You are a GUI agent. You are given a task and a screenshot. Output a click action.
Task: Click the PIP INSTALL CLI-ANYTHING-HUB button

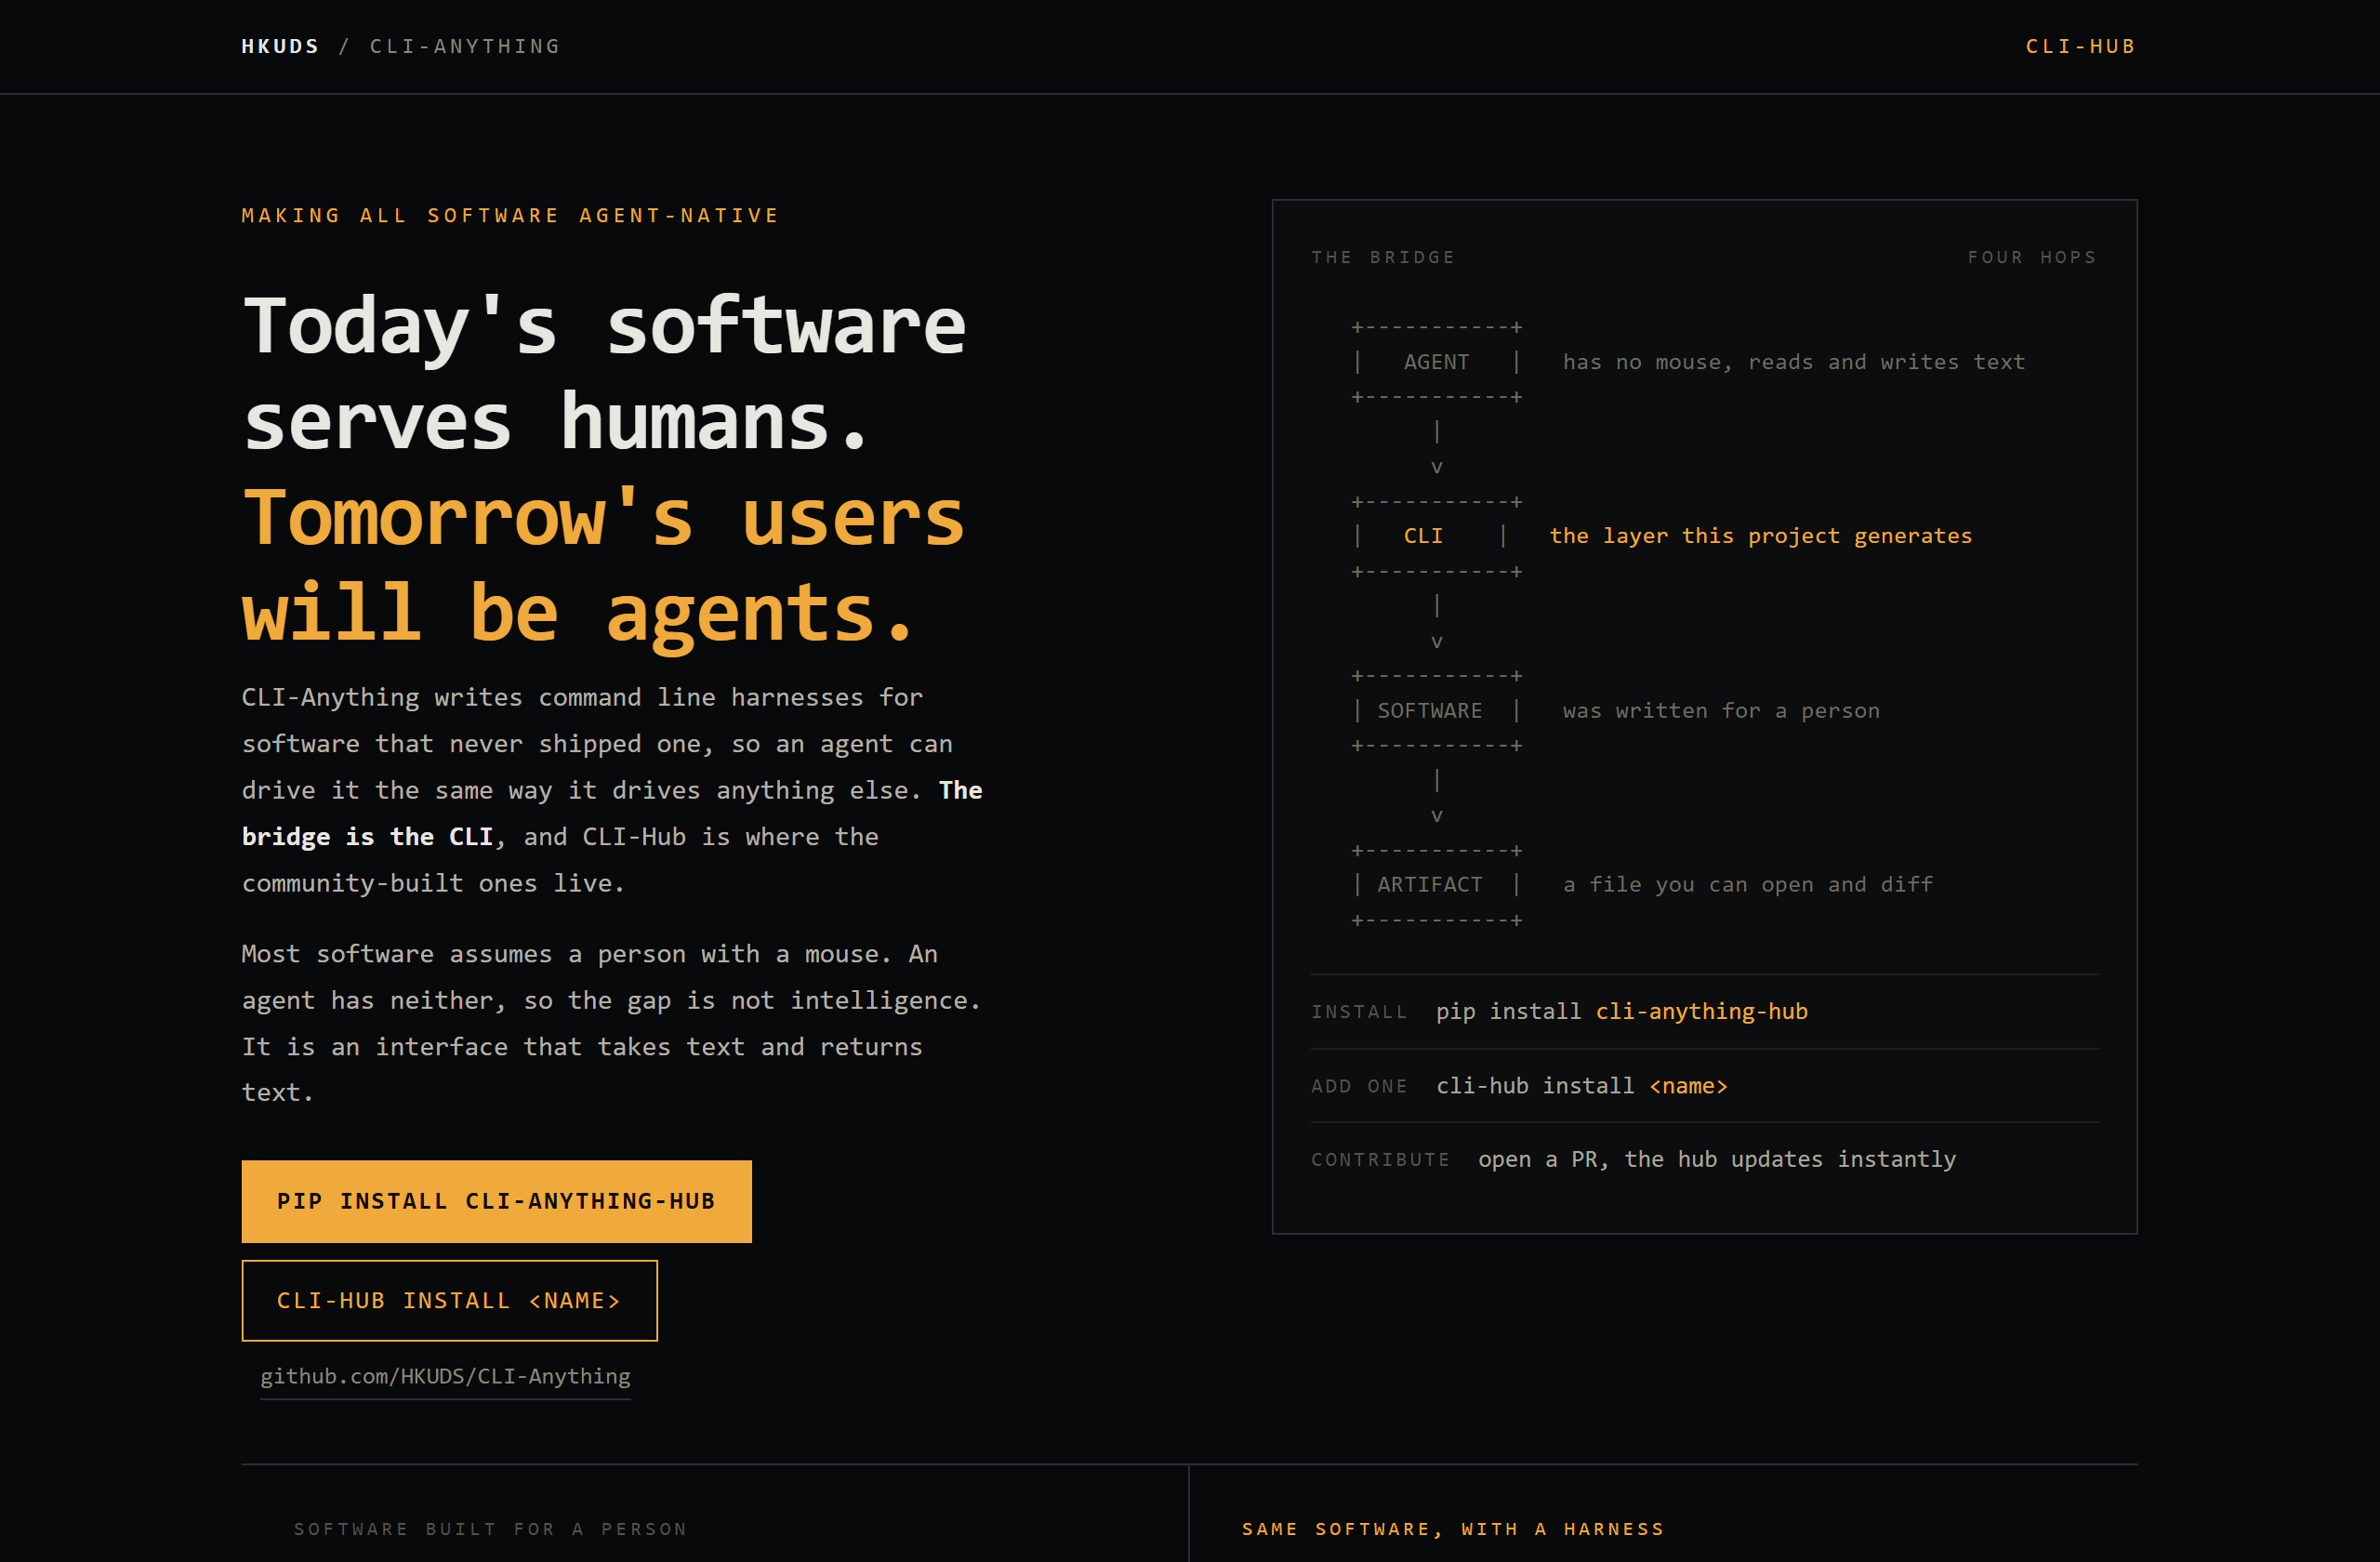pyautogui.click(x=496, y=1201)
